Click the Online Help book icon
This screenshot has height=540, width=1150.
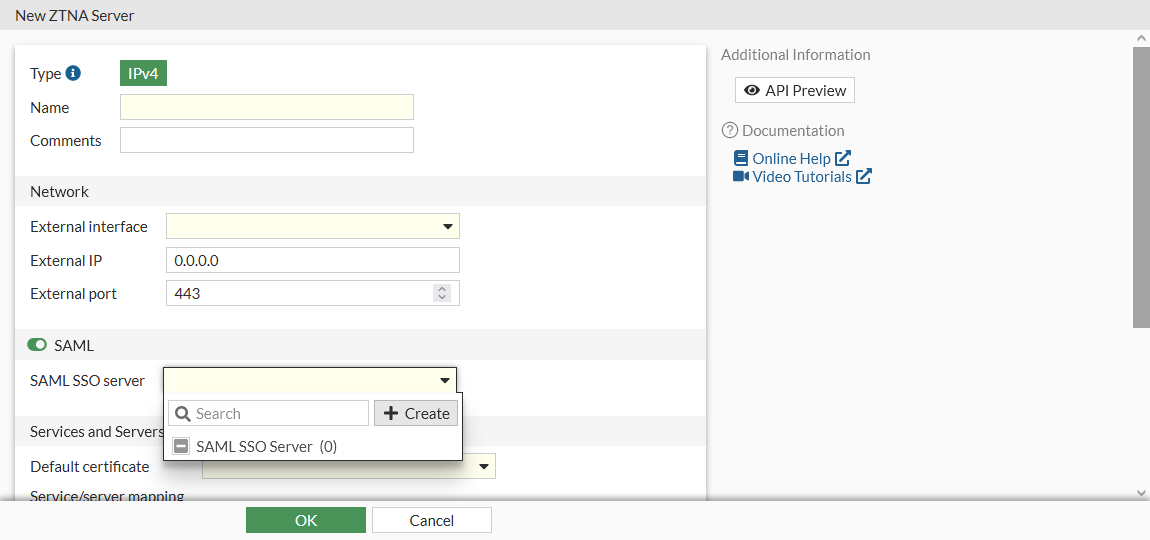(741, 158)
